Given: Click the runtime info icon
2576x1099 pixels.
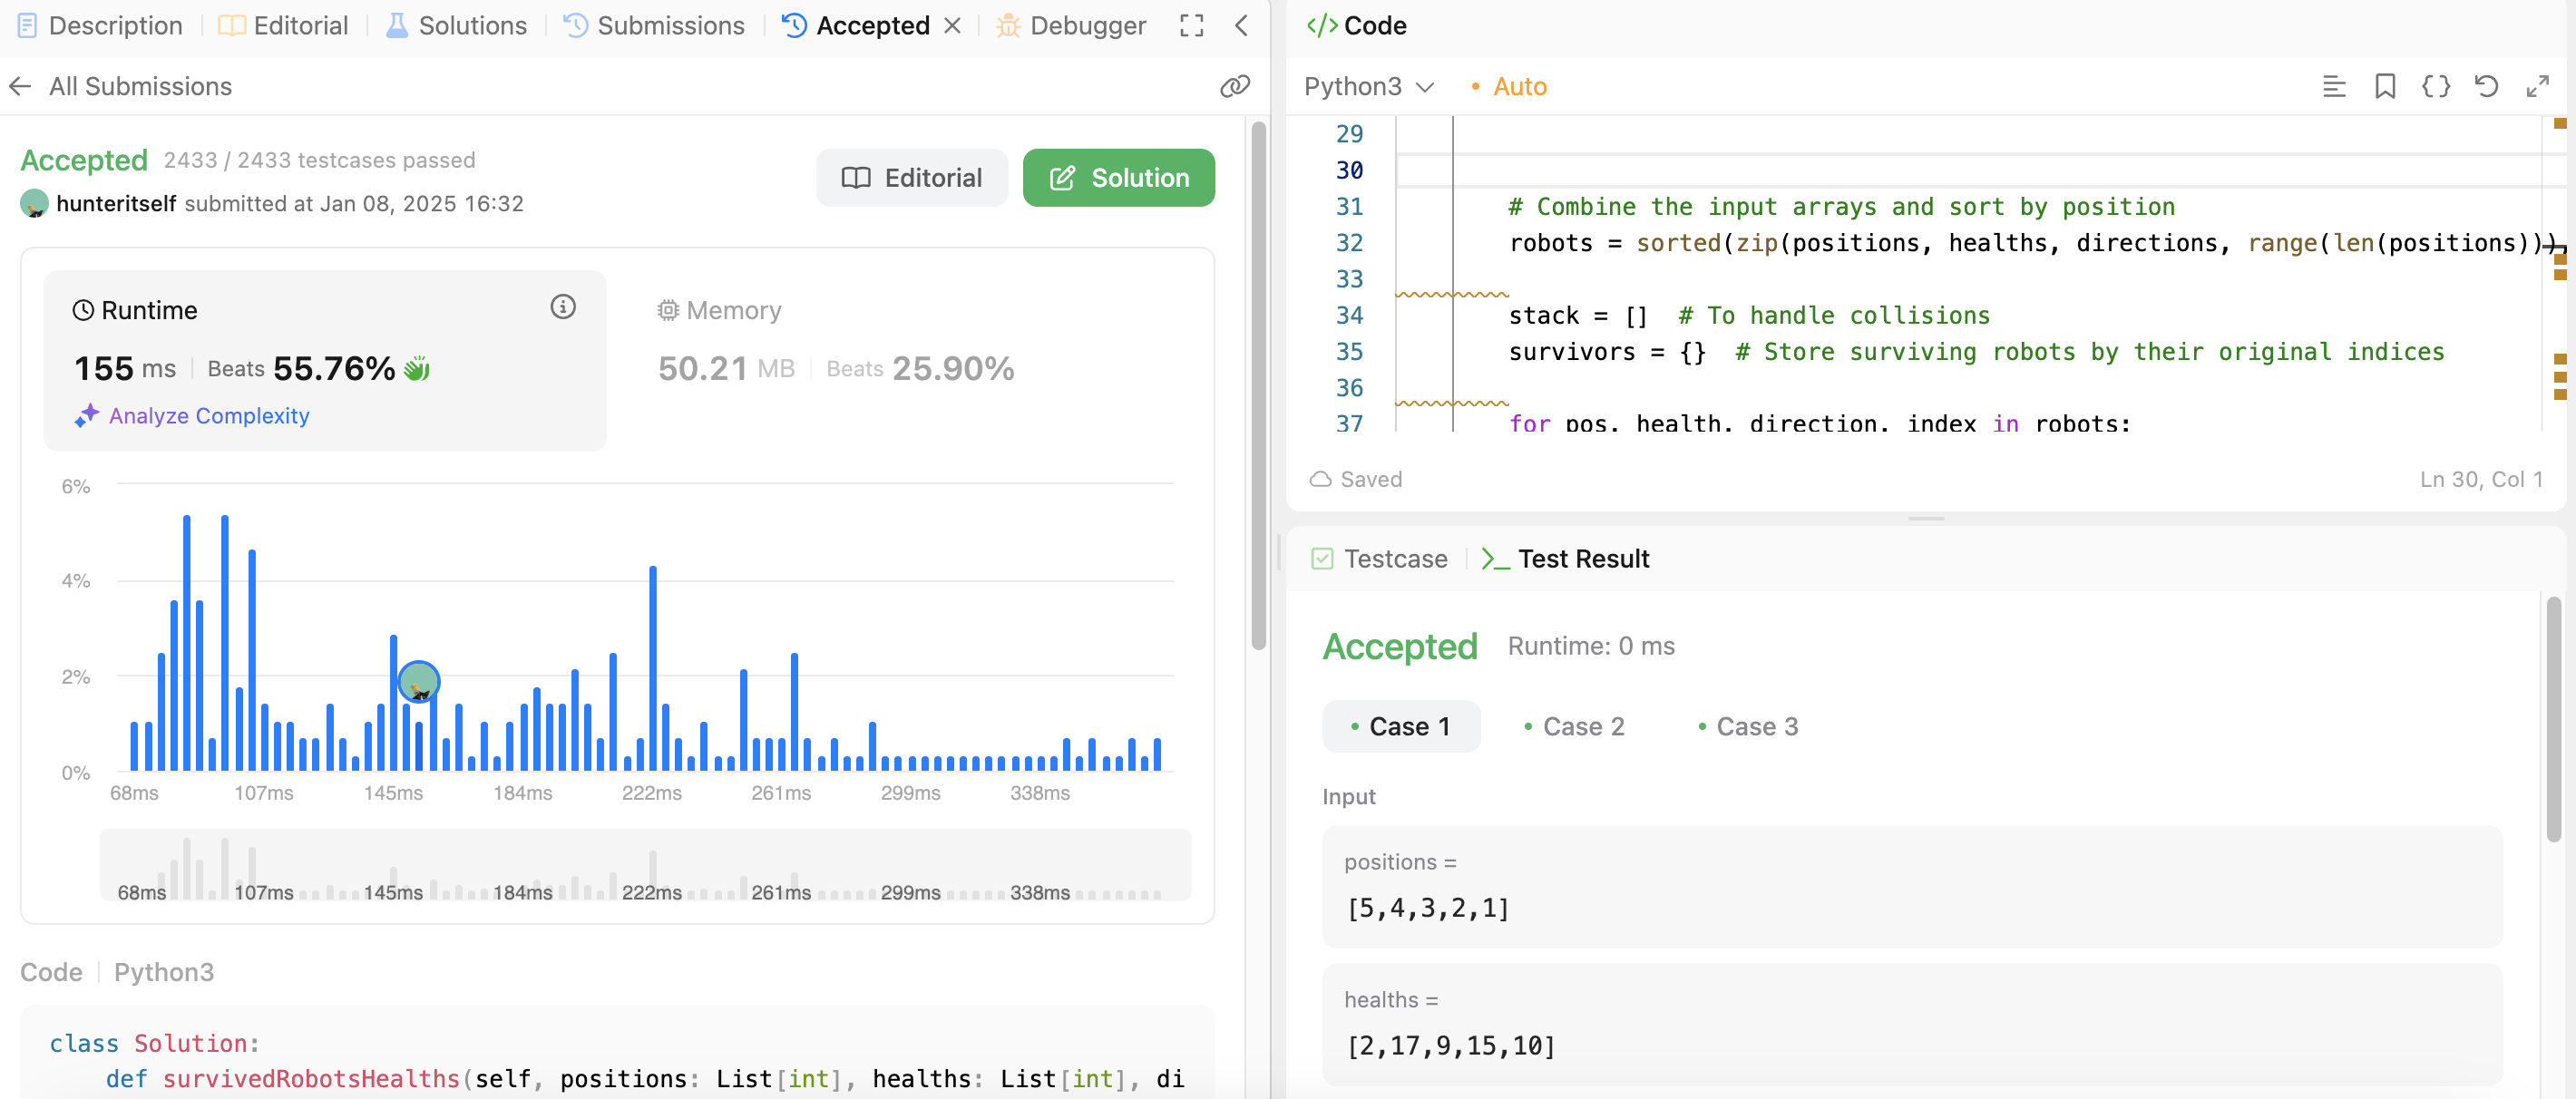Looking at the screenshot, I should (563, 307).
